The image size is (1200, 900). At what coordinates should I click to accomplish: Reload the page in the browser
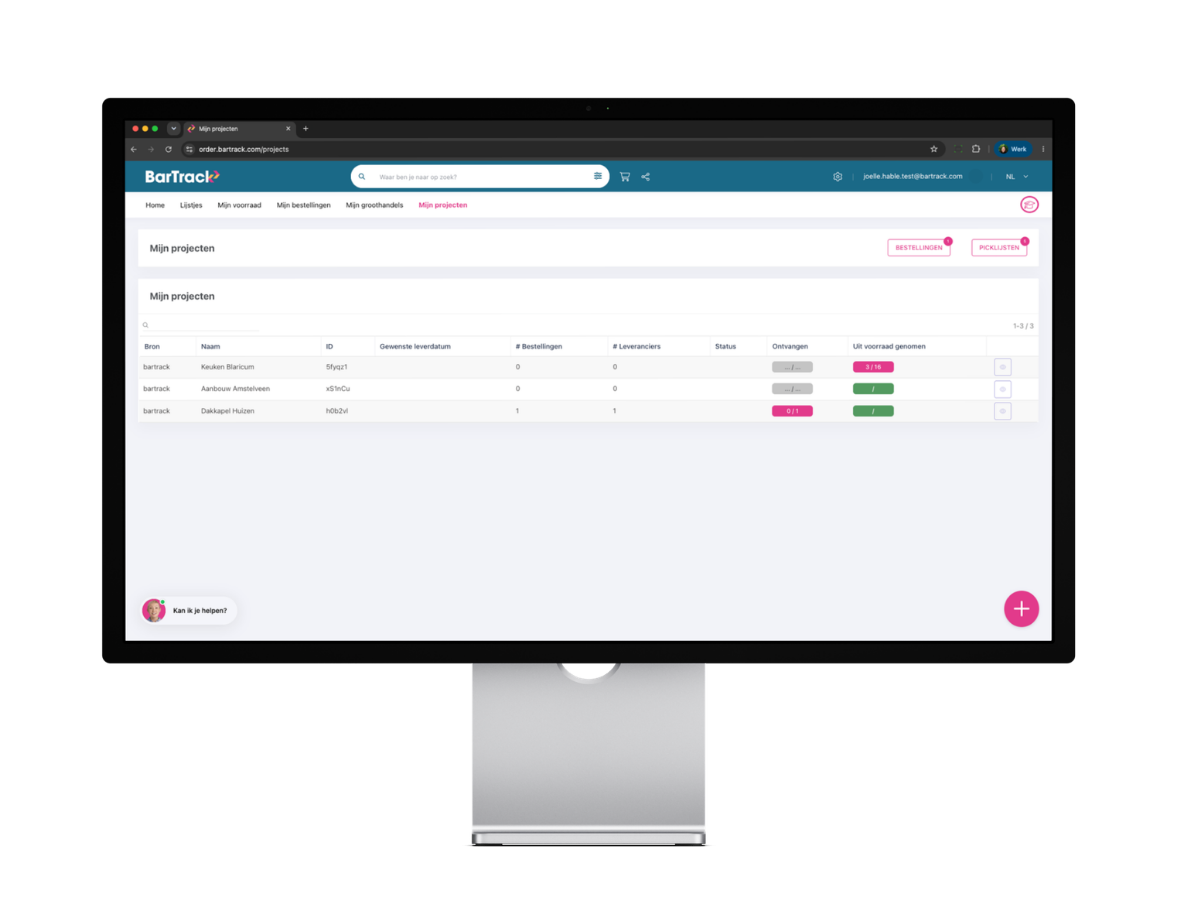coord(168,149)
